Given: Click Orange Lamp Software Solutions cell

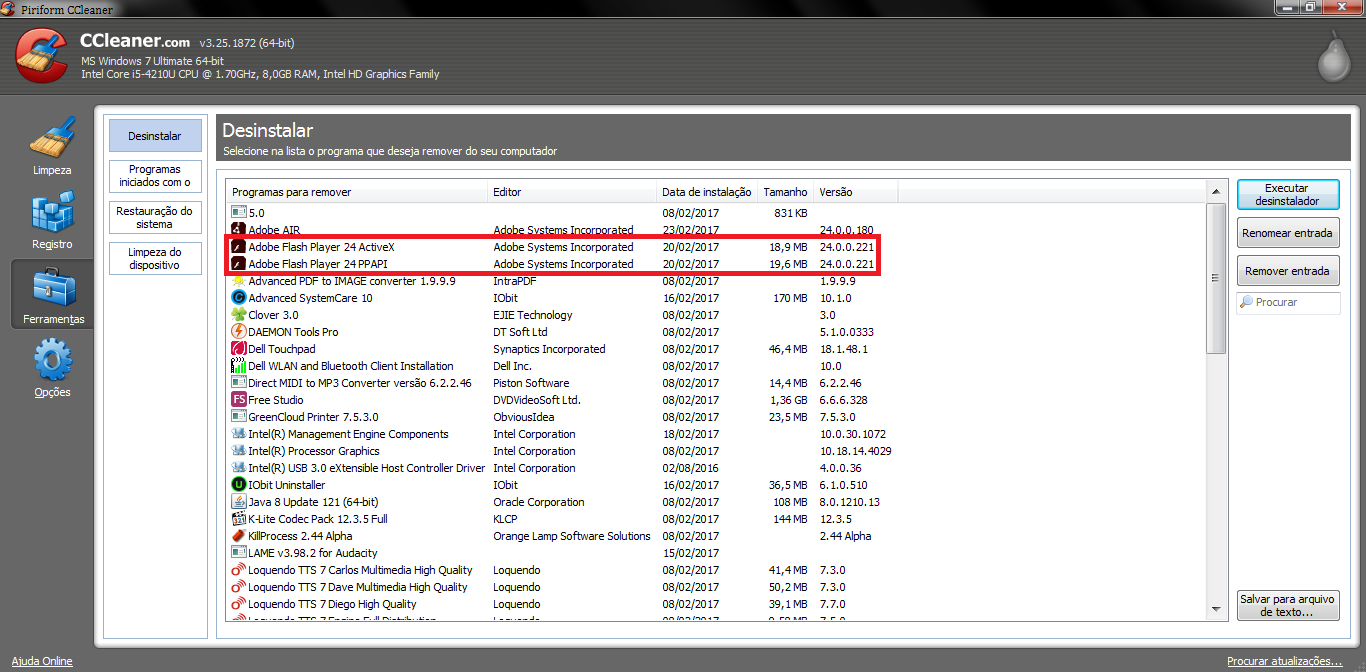Looking at the screenshot, I should (x=572, y=536).
